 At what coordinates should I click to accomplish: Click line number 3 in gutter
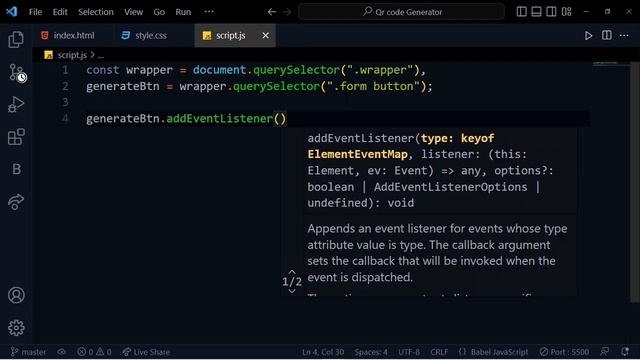65,102
